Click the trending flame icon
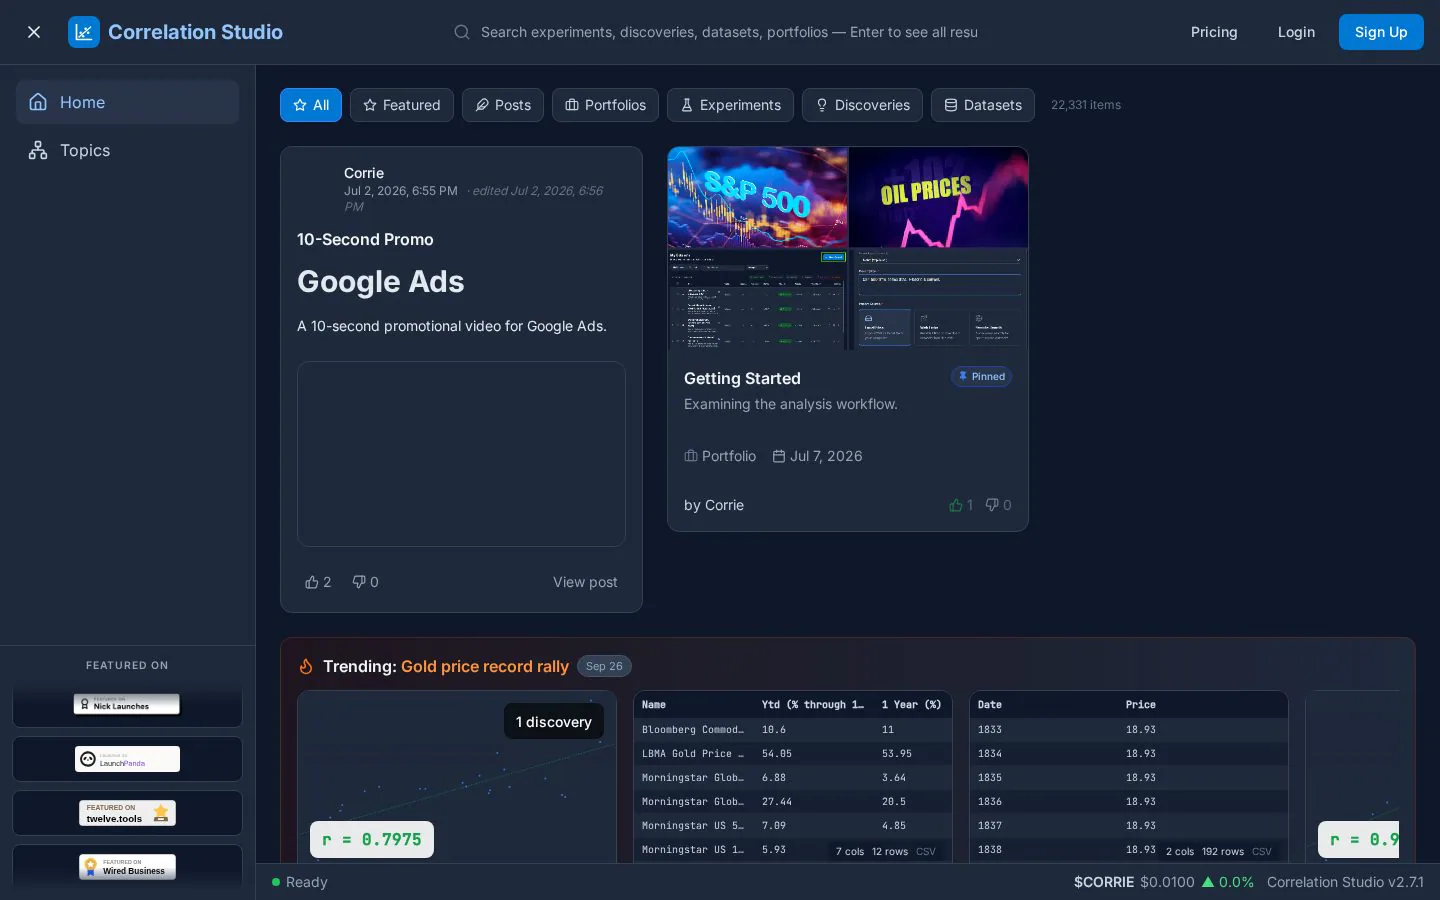1440x900 pixels. (x=306, y=666)
